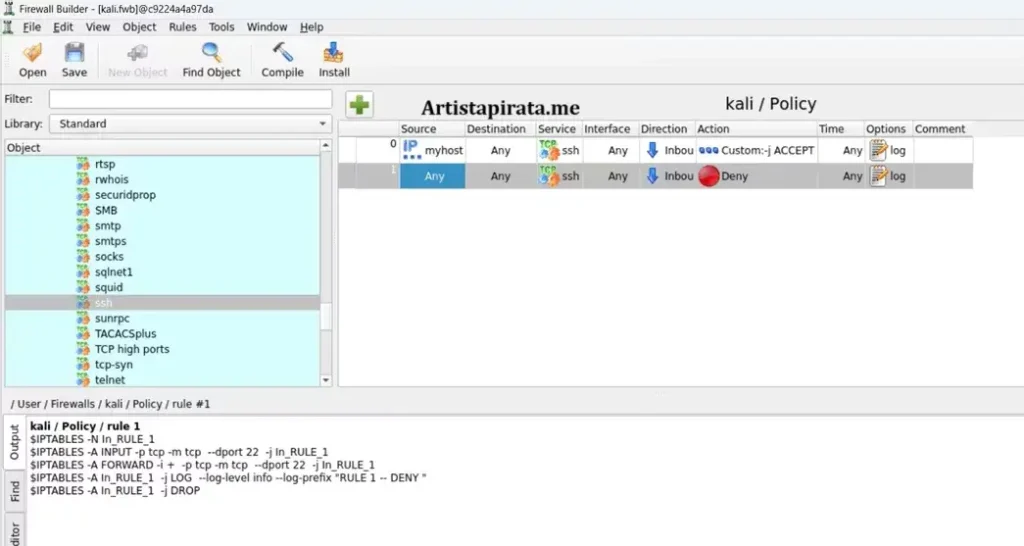Image resolution: width=1024 pixels, height=546 pixels.
Task: Click the object tree scrollbar thumb
Action: tap(326, 317)
